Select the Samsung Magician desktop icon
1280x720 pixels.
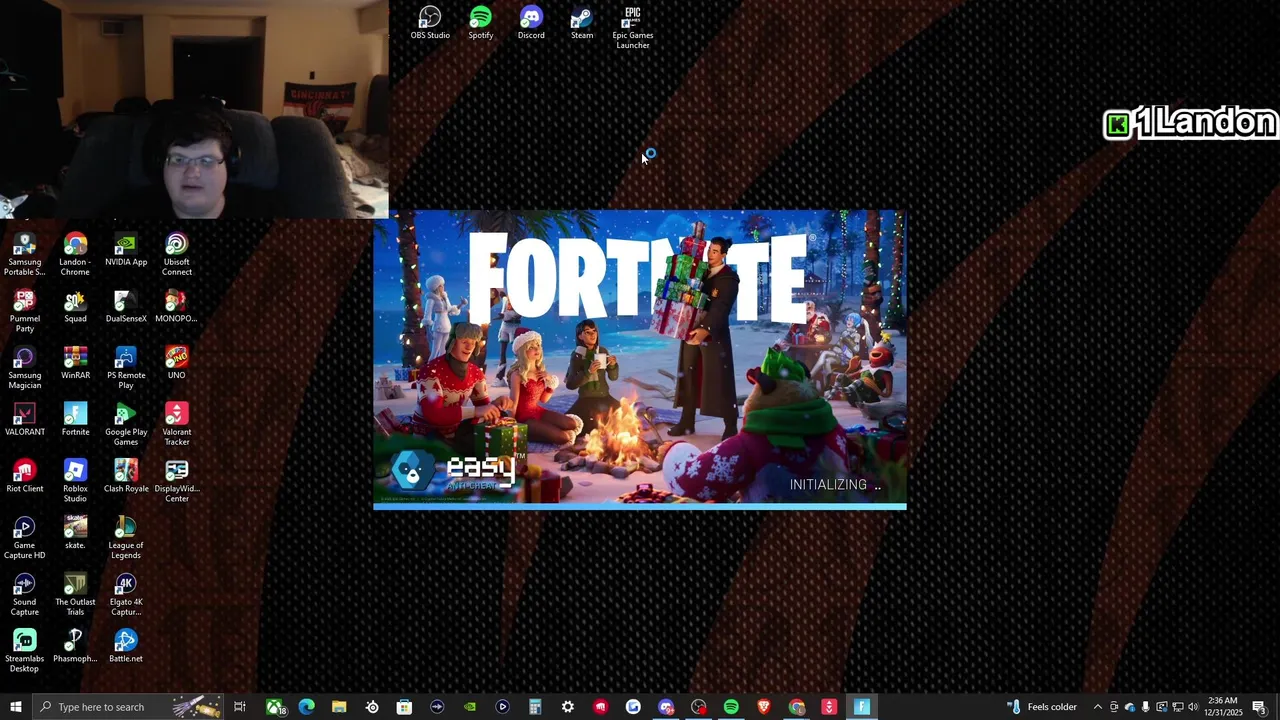[x=25, y=369]
